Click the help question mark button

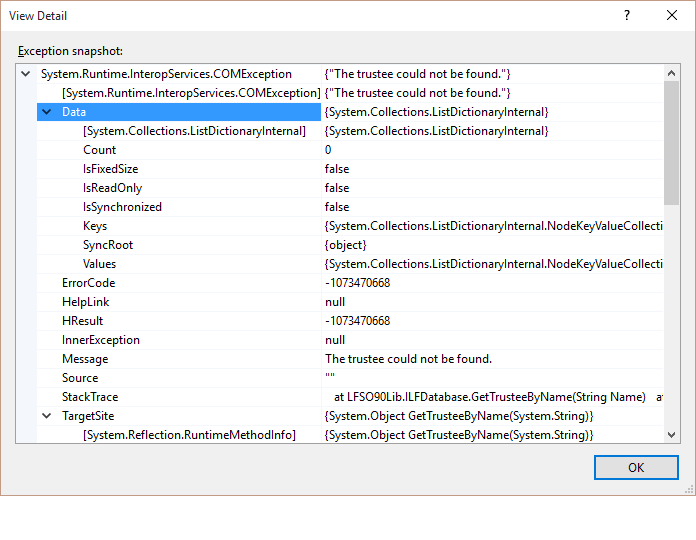click(627, 16)
